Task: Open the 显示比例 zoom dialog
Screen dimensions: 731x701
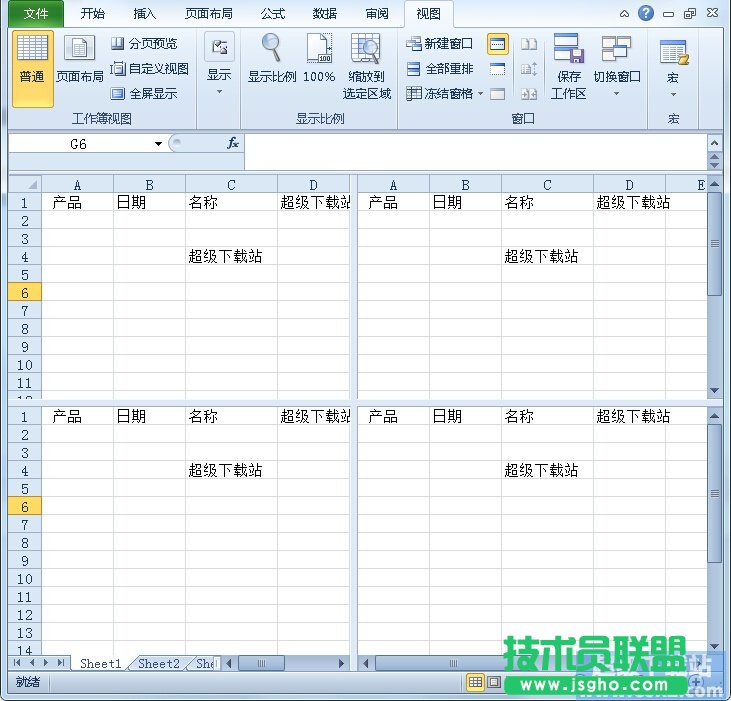Action: pos(272,59)
